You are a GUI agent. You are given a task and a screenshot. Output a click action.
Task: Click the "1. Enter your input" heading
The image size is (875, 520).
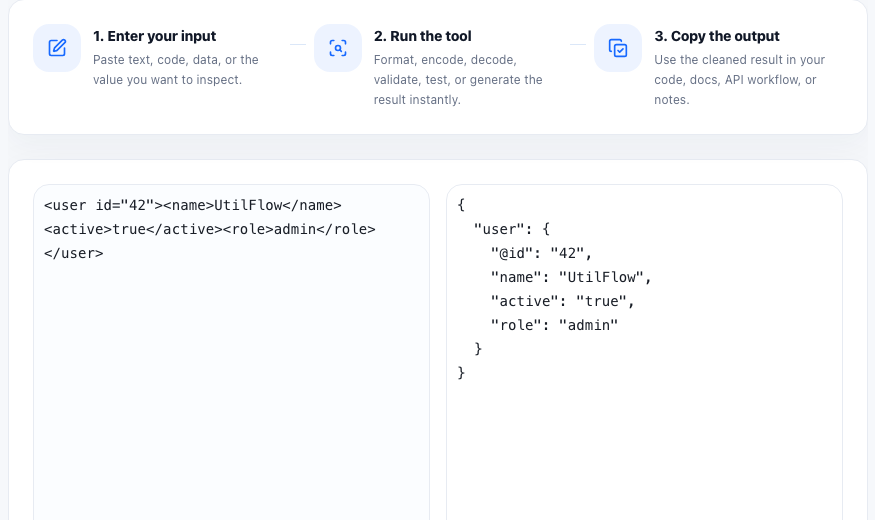point(155,36)
